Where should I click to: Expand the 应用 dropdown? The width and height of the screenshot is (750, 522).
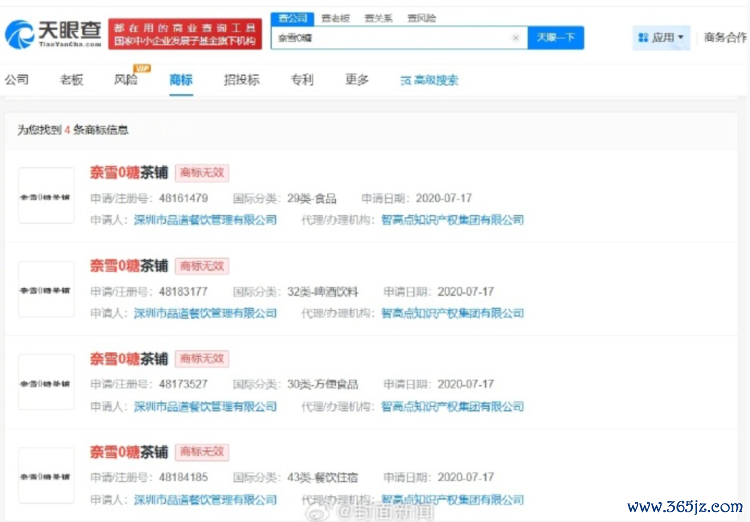tap(662, 38)
